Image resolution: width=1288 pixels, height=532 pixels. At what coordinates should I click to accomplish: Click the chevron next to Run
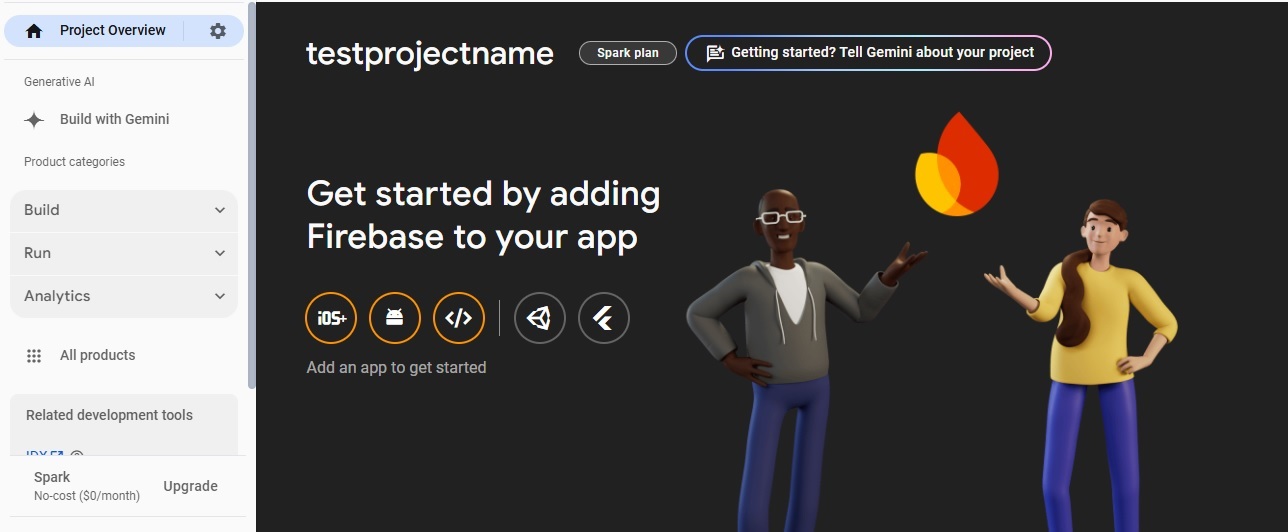pyautogui.click(x=220, y=253)
